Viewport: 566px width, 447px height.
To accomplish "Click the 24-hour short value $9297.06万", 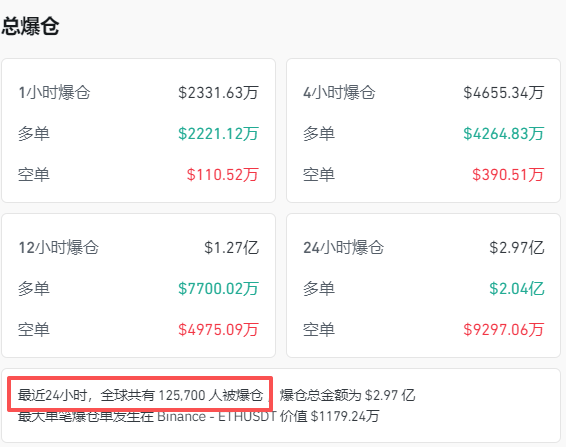I will (504, 330).
